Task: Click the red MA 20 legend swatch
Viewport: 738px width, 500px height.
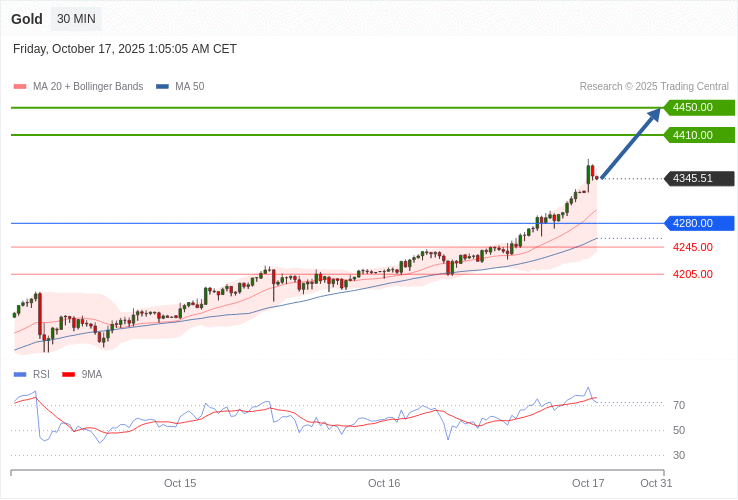Action: click(20, 87)
